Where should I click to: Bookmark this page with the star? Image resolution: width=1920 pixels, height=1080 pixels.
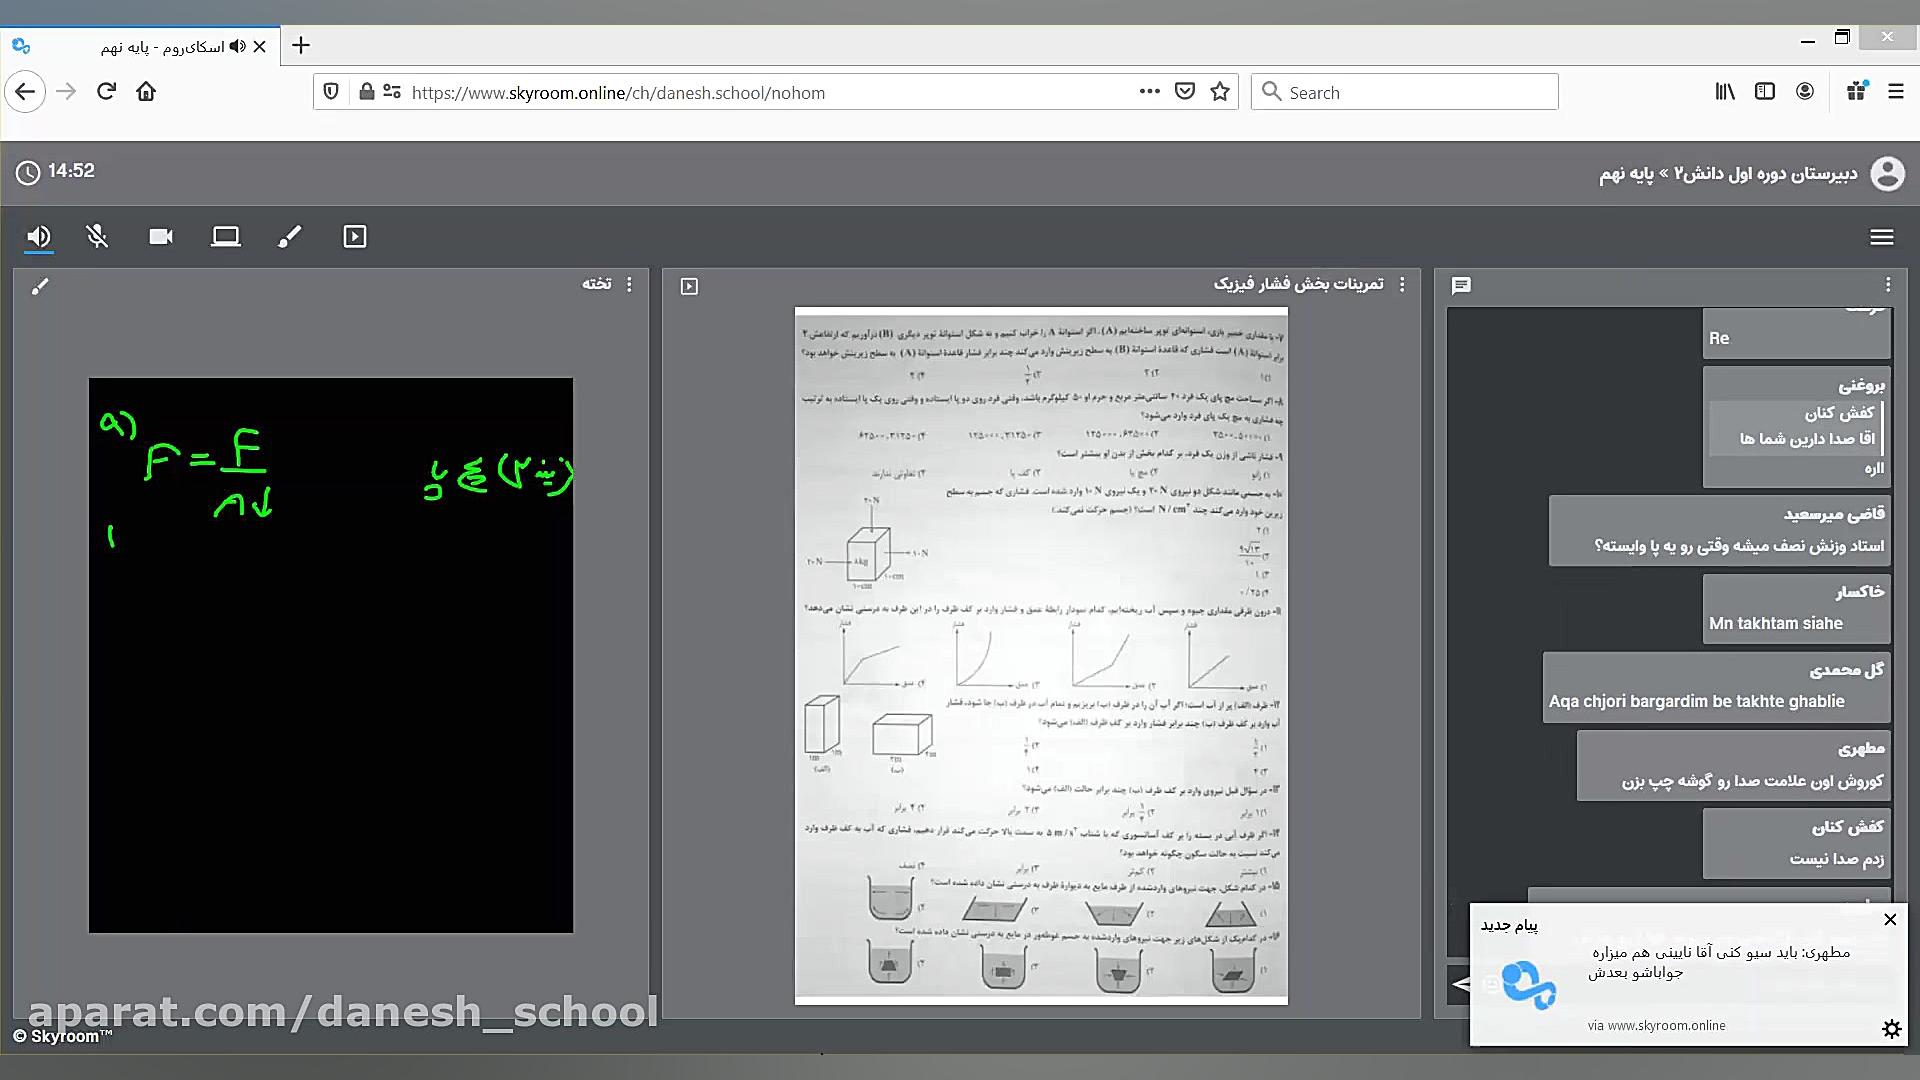(x=1220, y=91)
